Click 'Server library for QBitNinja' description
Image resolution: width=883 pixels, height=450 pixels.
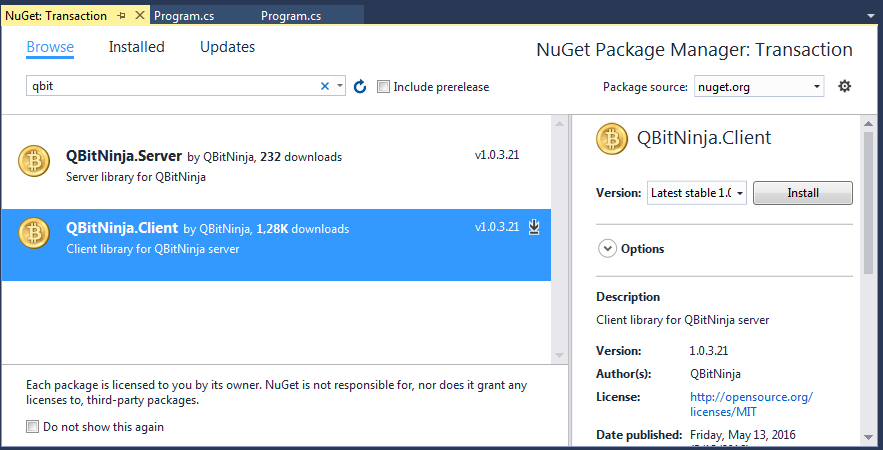click(x=136, y=177)
